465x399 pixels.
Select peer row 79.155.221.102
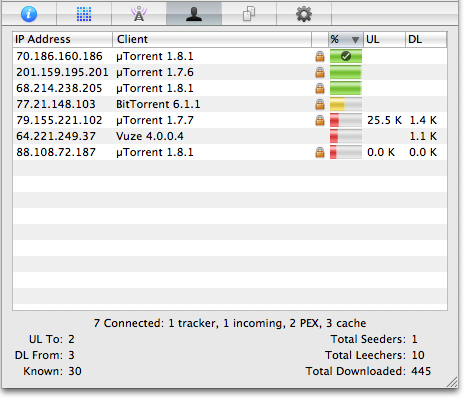click(230, 120)
